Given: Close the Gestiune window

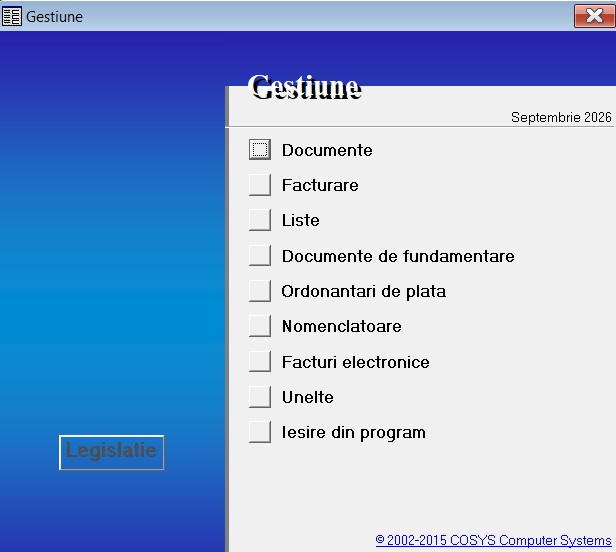Looking at the screenshot, I should click(594, 16).
